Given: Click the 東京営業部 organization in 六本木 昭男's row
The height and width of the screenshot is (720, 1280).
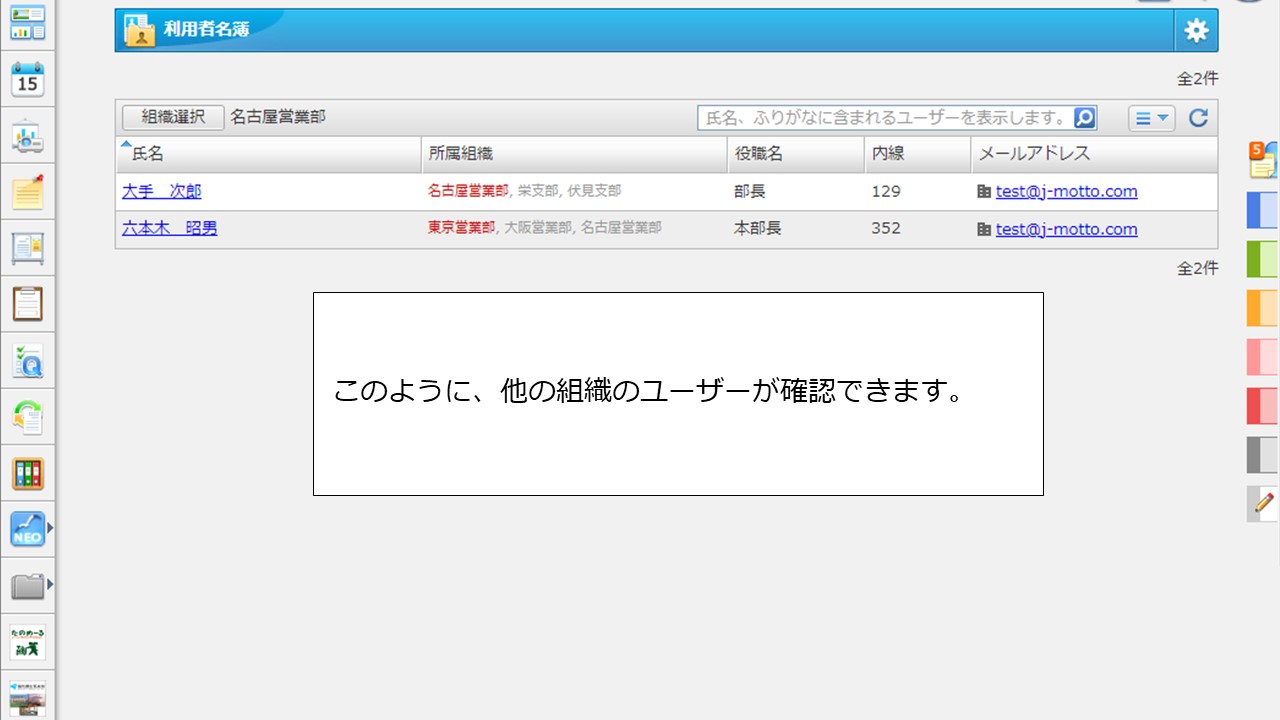Looking at the screenshot, I should tap(461, 228).
